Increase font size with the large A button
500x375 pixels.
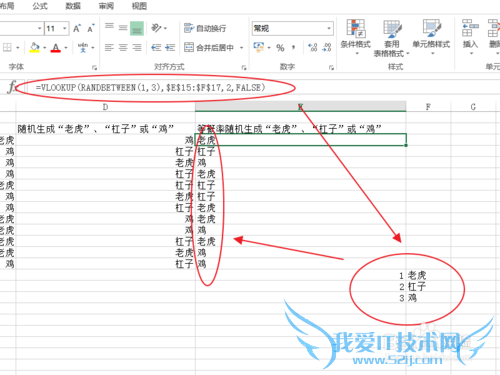click(77, 29)
